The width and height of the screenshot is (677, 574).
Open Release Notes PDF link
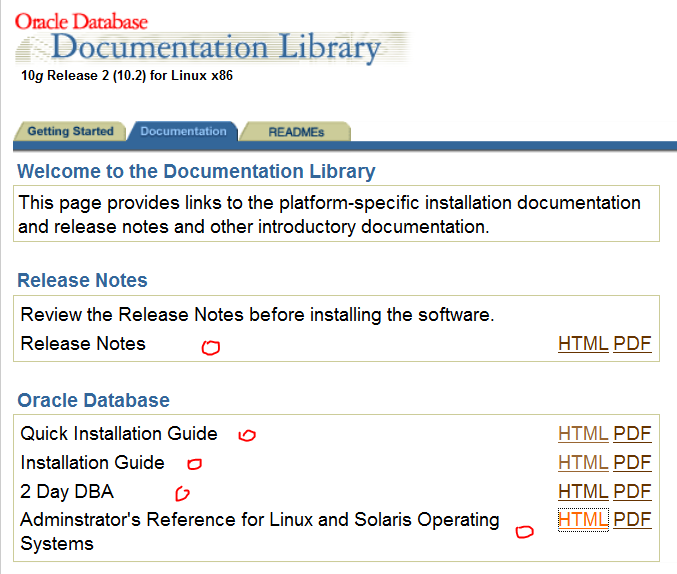coord(632,344)
